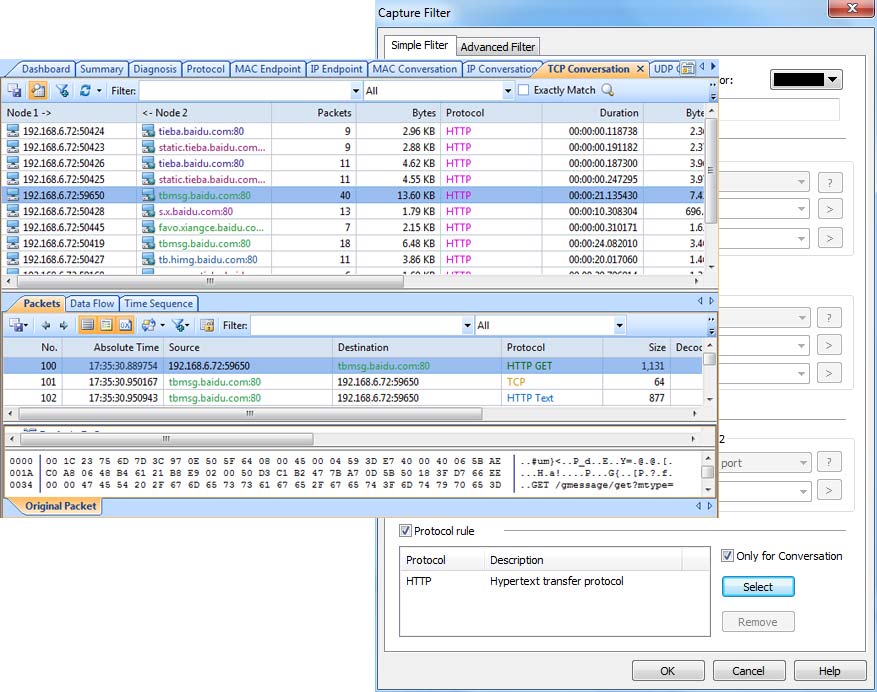Expand the save packets icon dropdown arrow
Image resolution: width=877 pixels, height=692 pixels.
[x=26, y=325]
